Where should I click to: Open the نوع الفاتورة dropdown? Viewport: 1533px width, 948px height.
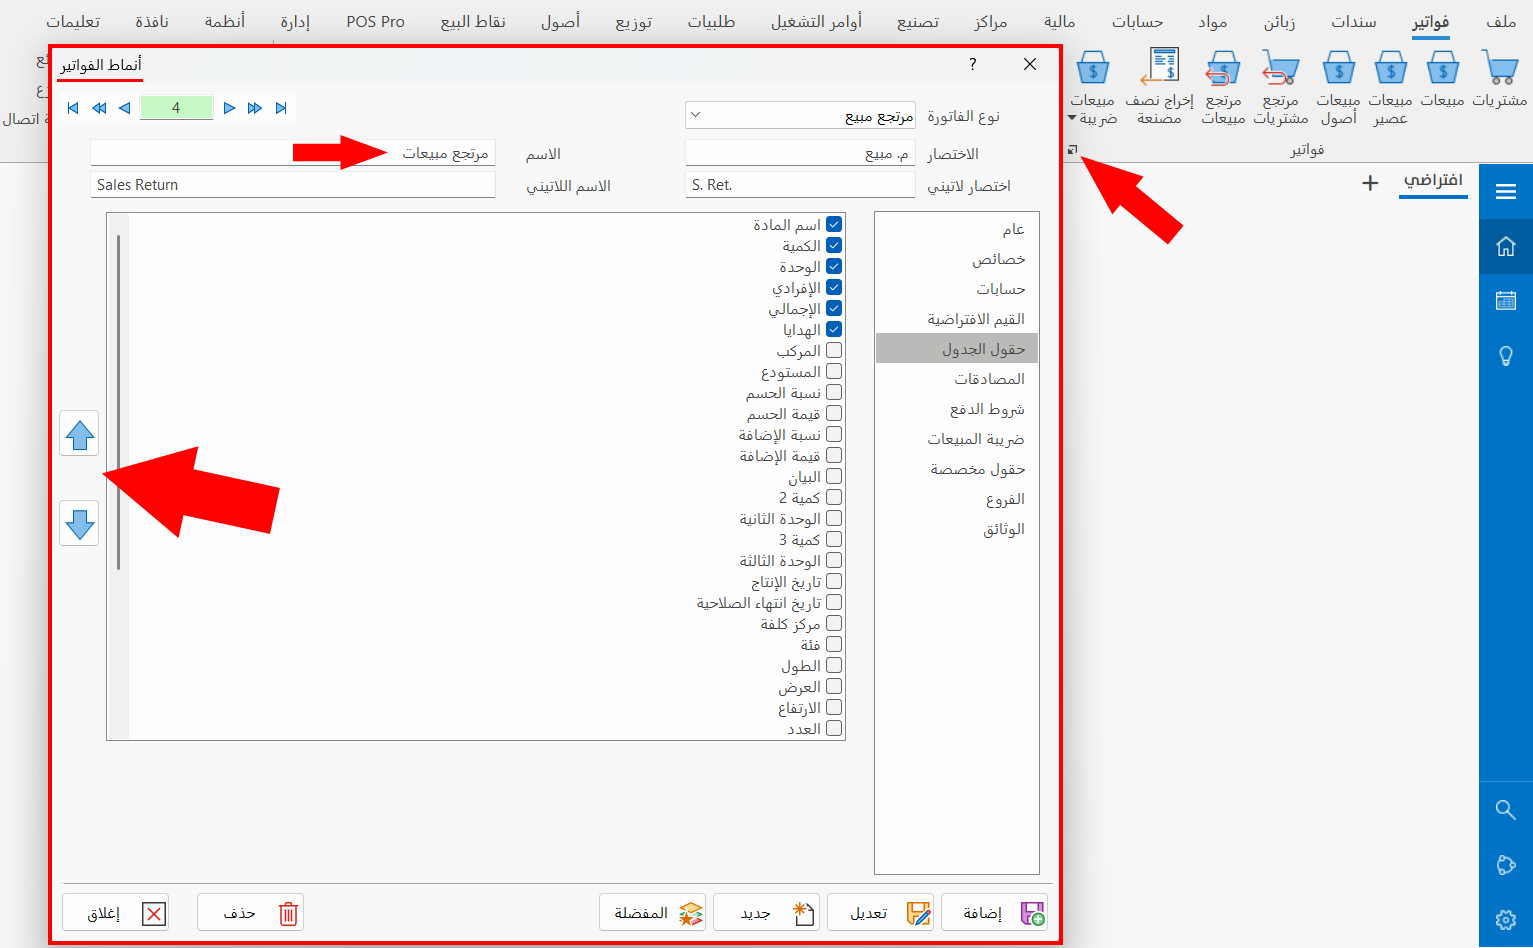[x=697, y=115]
